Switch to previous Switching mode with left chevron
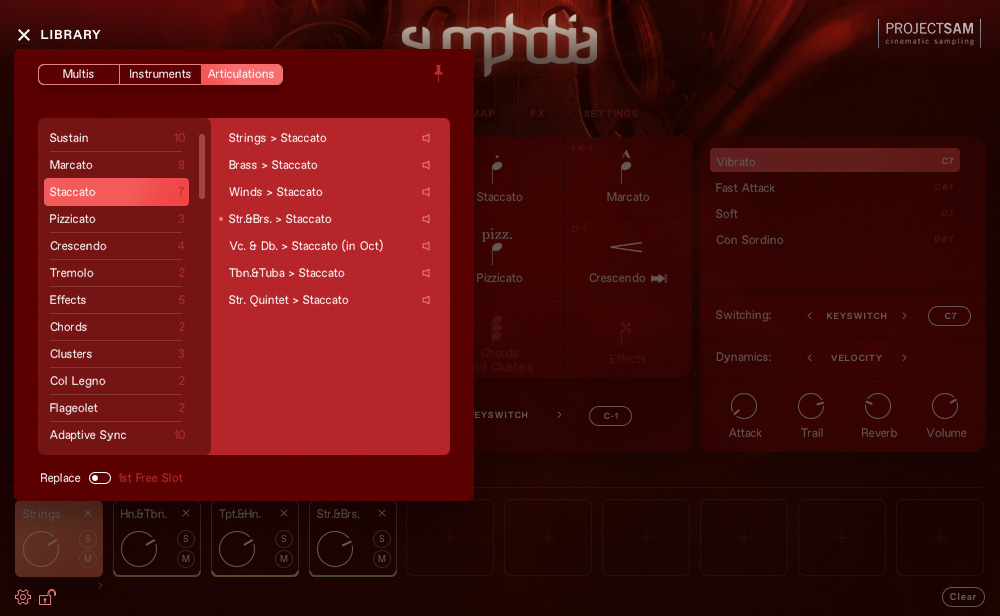This screenshot has height=616, width=1000. coord(810,316)
